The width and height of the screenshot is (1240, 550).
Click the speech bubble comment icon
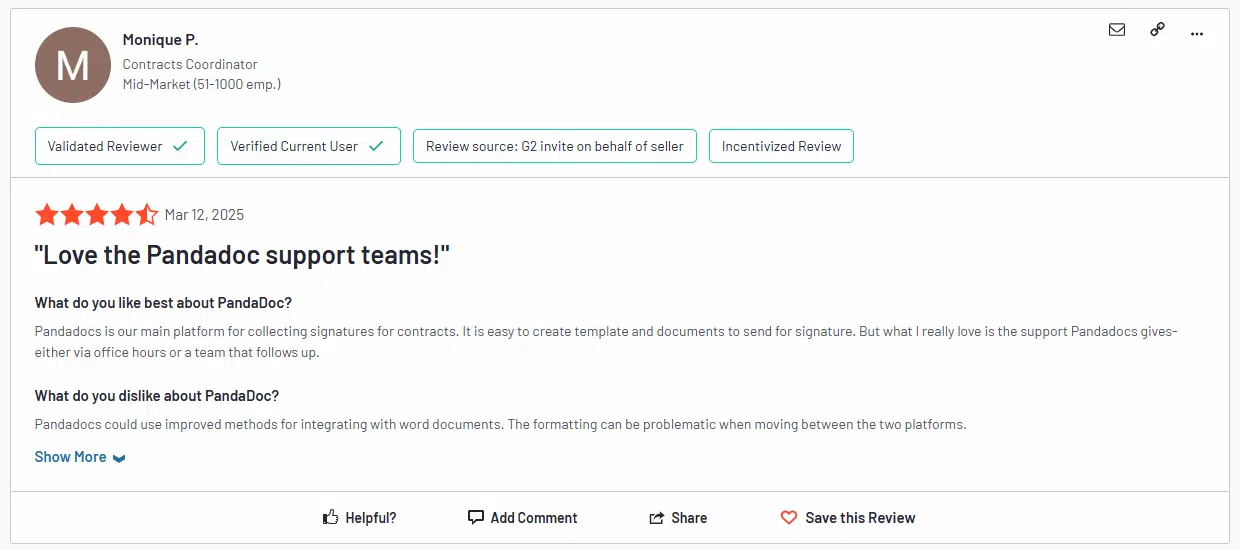coord(476,517)
